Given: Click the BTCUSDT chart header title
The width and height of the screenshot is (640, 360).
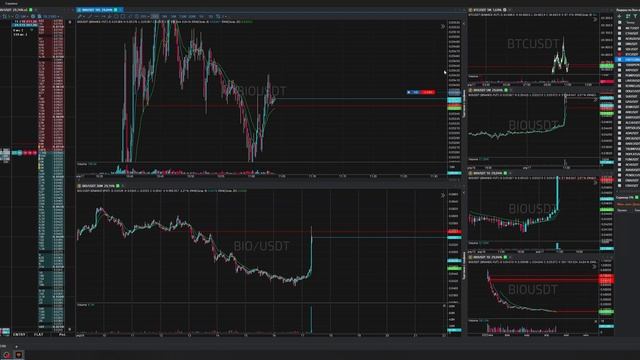Looking at the screenshot, I should [487, 9].
